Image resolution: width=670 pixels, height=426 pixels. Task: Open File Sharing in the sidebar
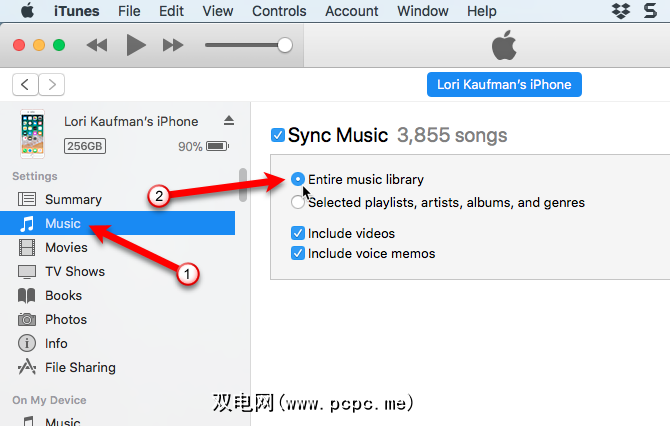[80, 368]
